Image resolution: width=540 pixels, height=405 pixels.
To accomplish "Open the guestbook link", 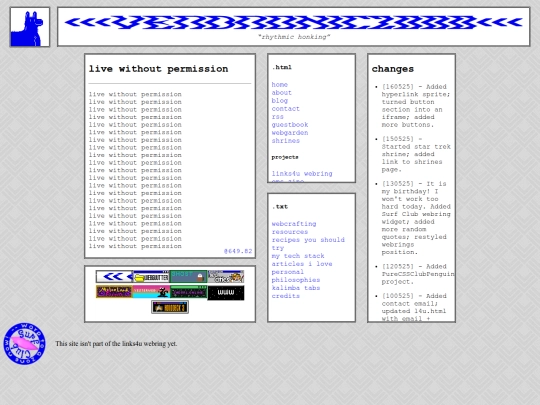I will [x=290, y=125].
